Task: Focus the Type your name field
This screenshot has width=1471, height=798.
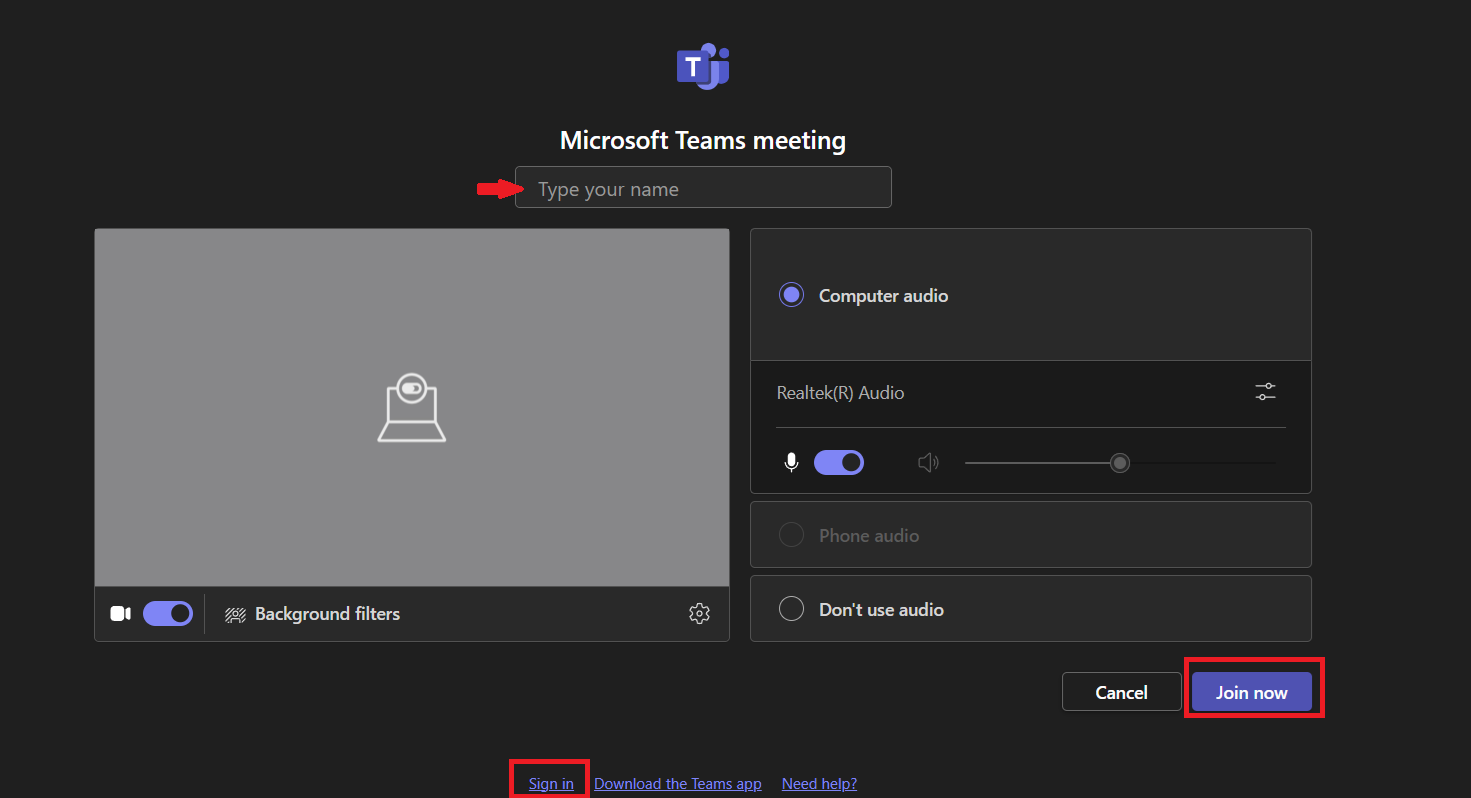Action: coord(703,188)
